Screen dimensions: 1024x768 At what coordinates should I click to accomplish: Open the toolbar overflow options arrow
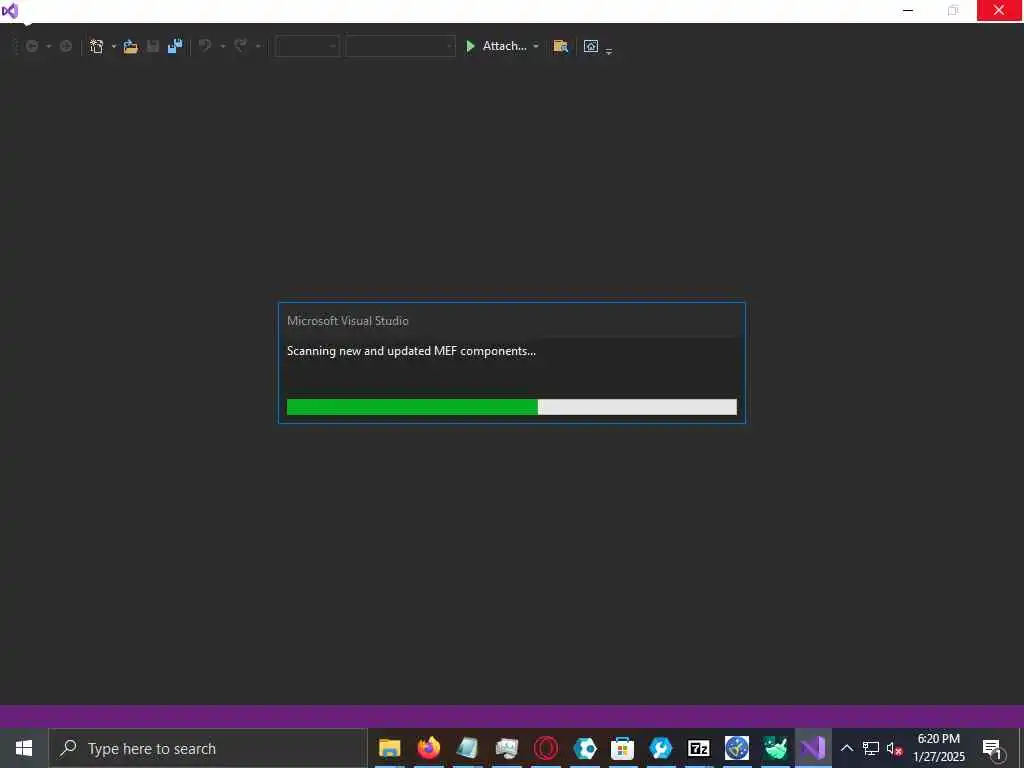pyautogui.click(x=609, y=50)
